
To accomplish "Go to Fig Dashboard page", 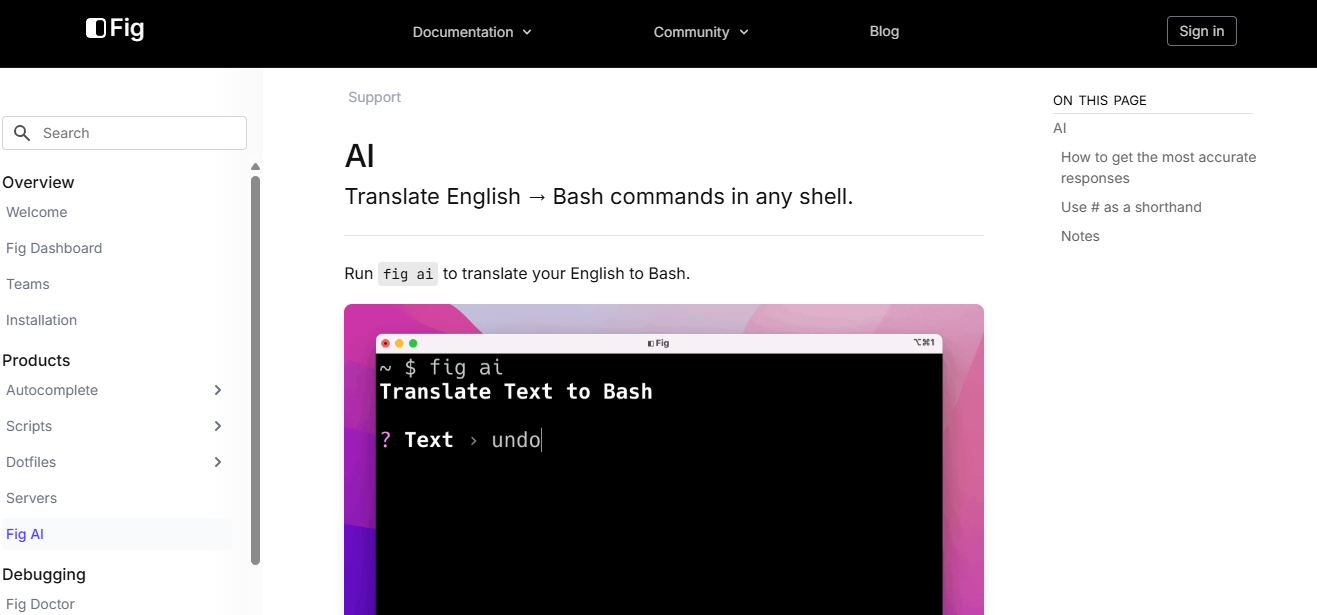I will pos(54,248).
